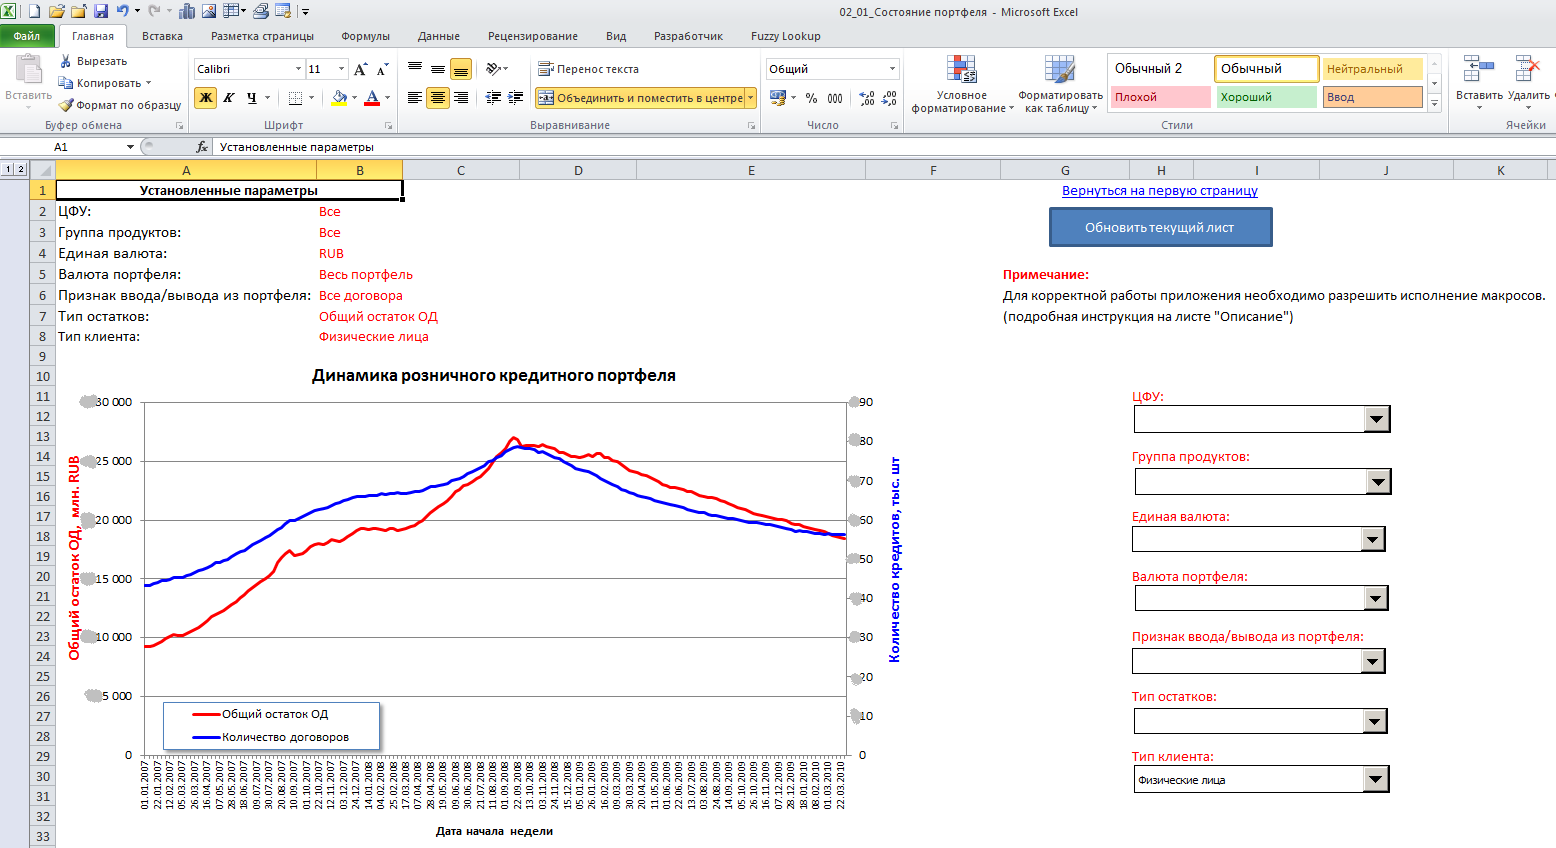Click the insert function fx icon
Viewport: 1556px width, 848px height.
point(202,147)
